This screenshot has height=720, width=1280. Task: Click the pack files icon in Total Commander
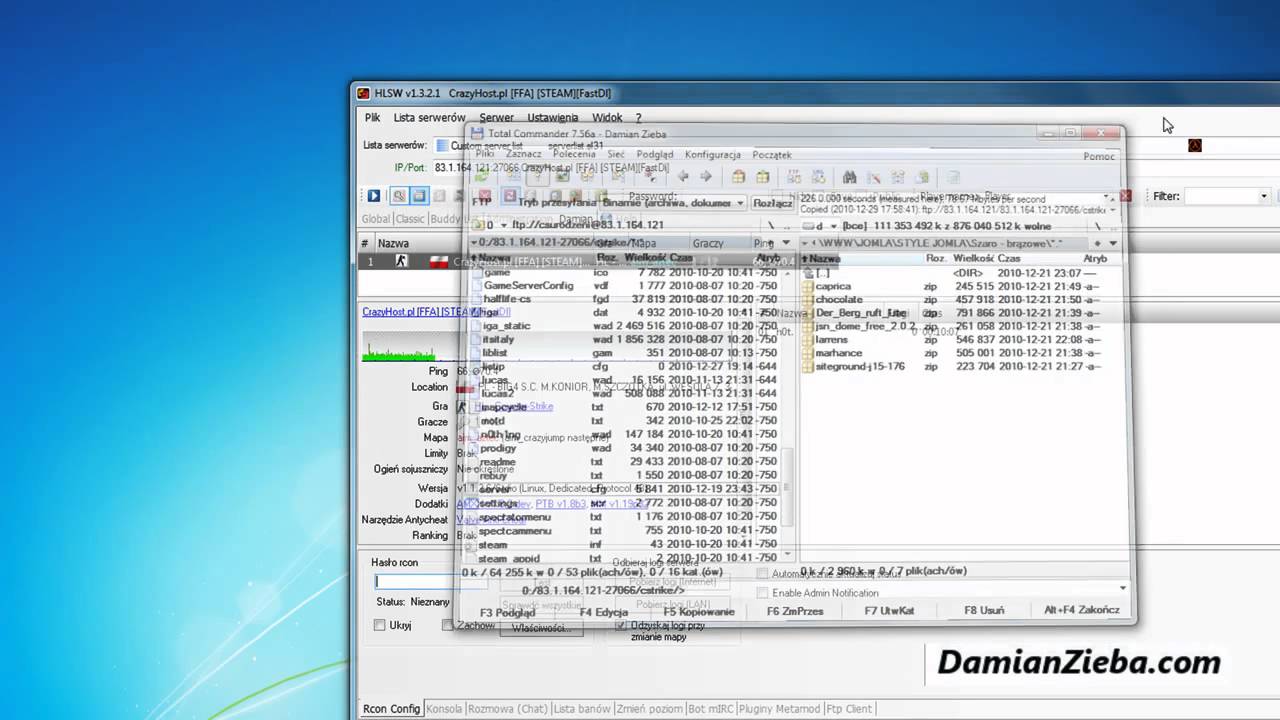pos(739,177)
